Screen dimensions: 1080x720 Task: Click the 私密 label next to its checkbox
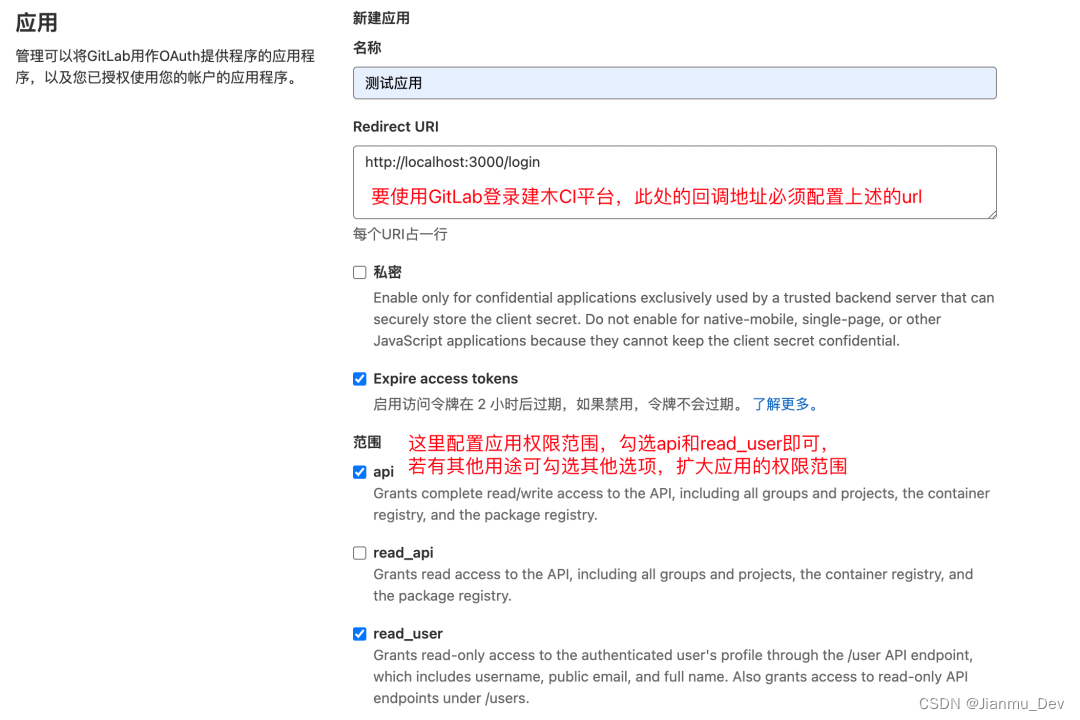click(x=386, y=271)
